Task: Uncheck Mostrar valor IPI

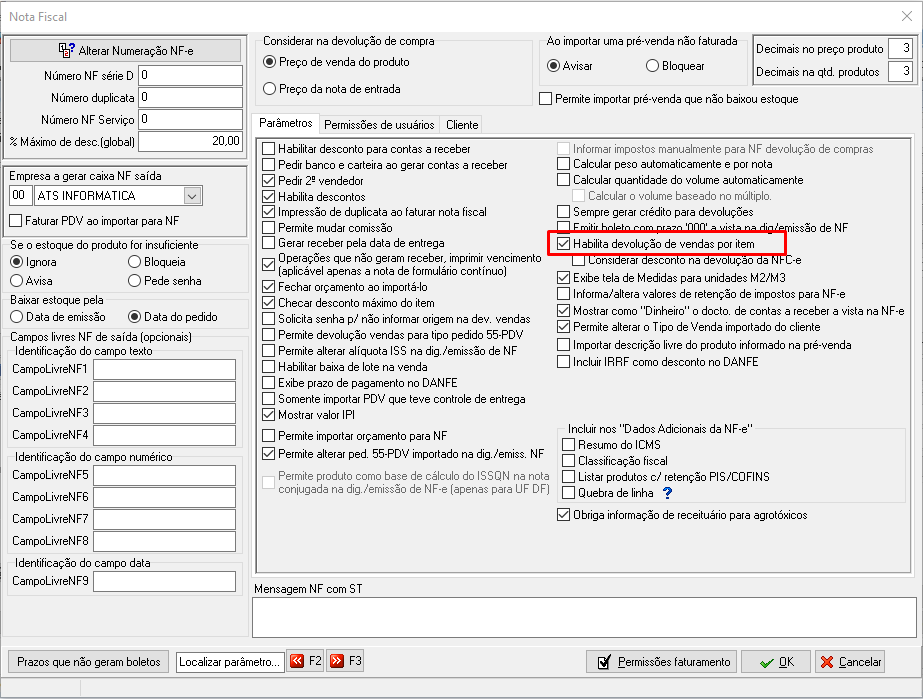Action: coord(268,415)
